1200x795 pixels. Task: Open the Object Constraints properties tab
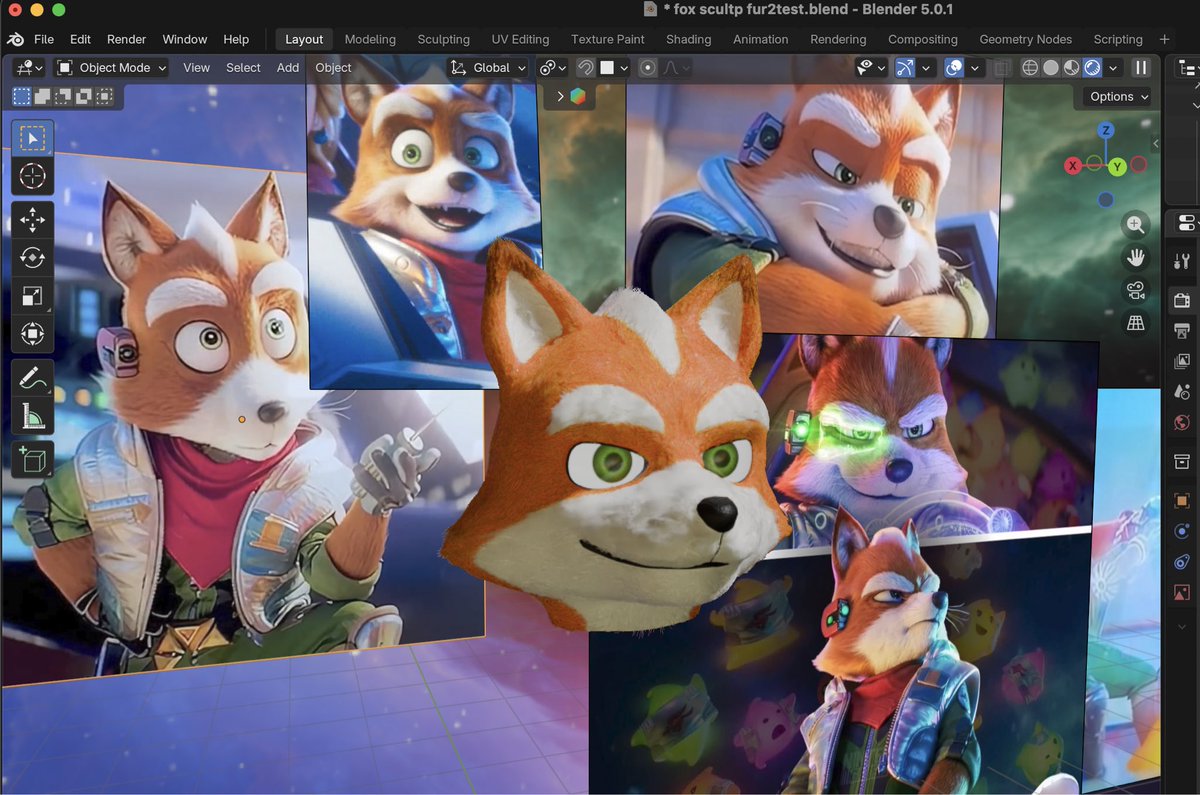(1182, 562)
